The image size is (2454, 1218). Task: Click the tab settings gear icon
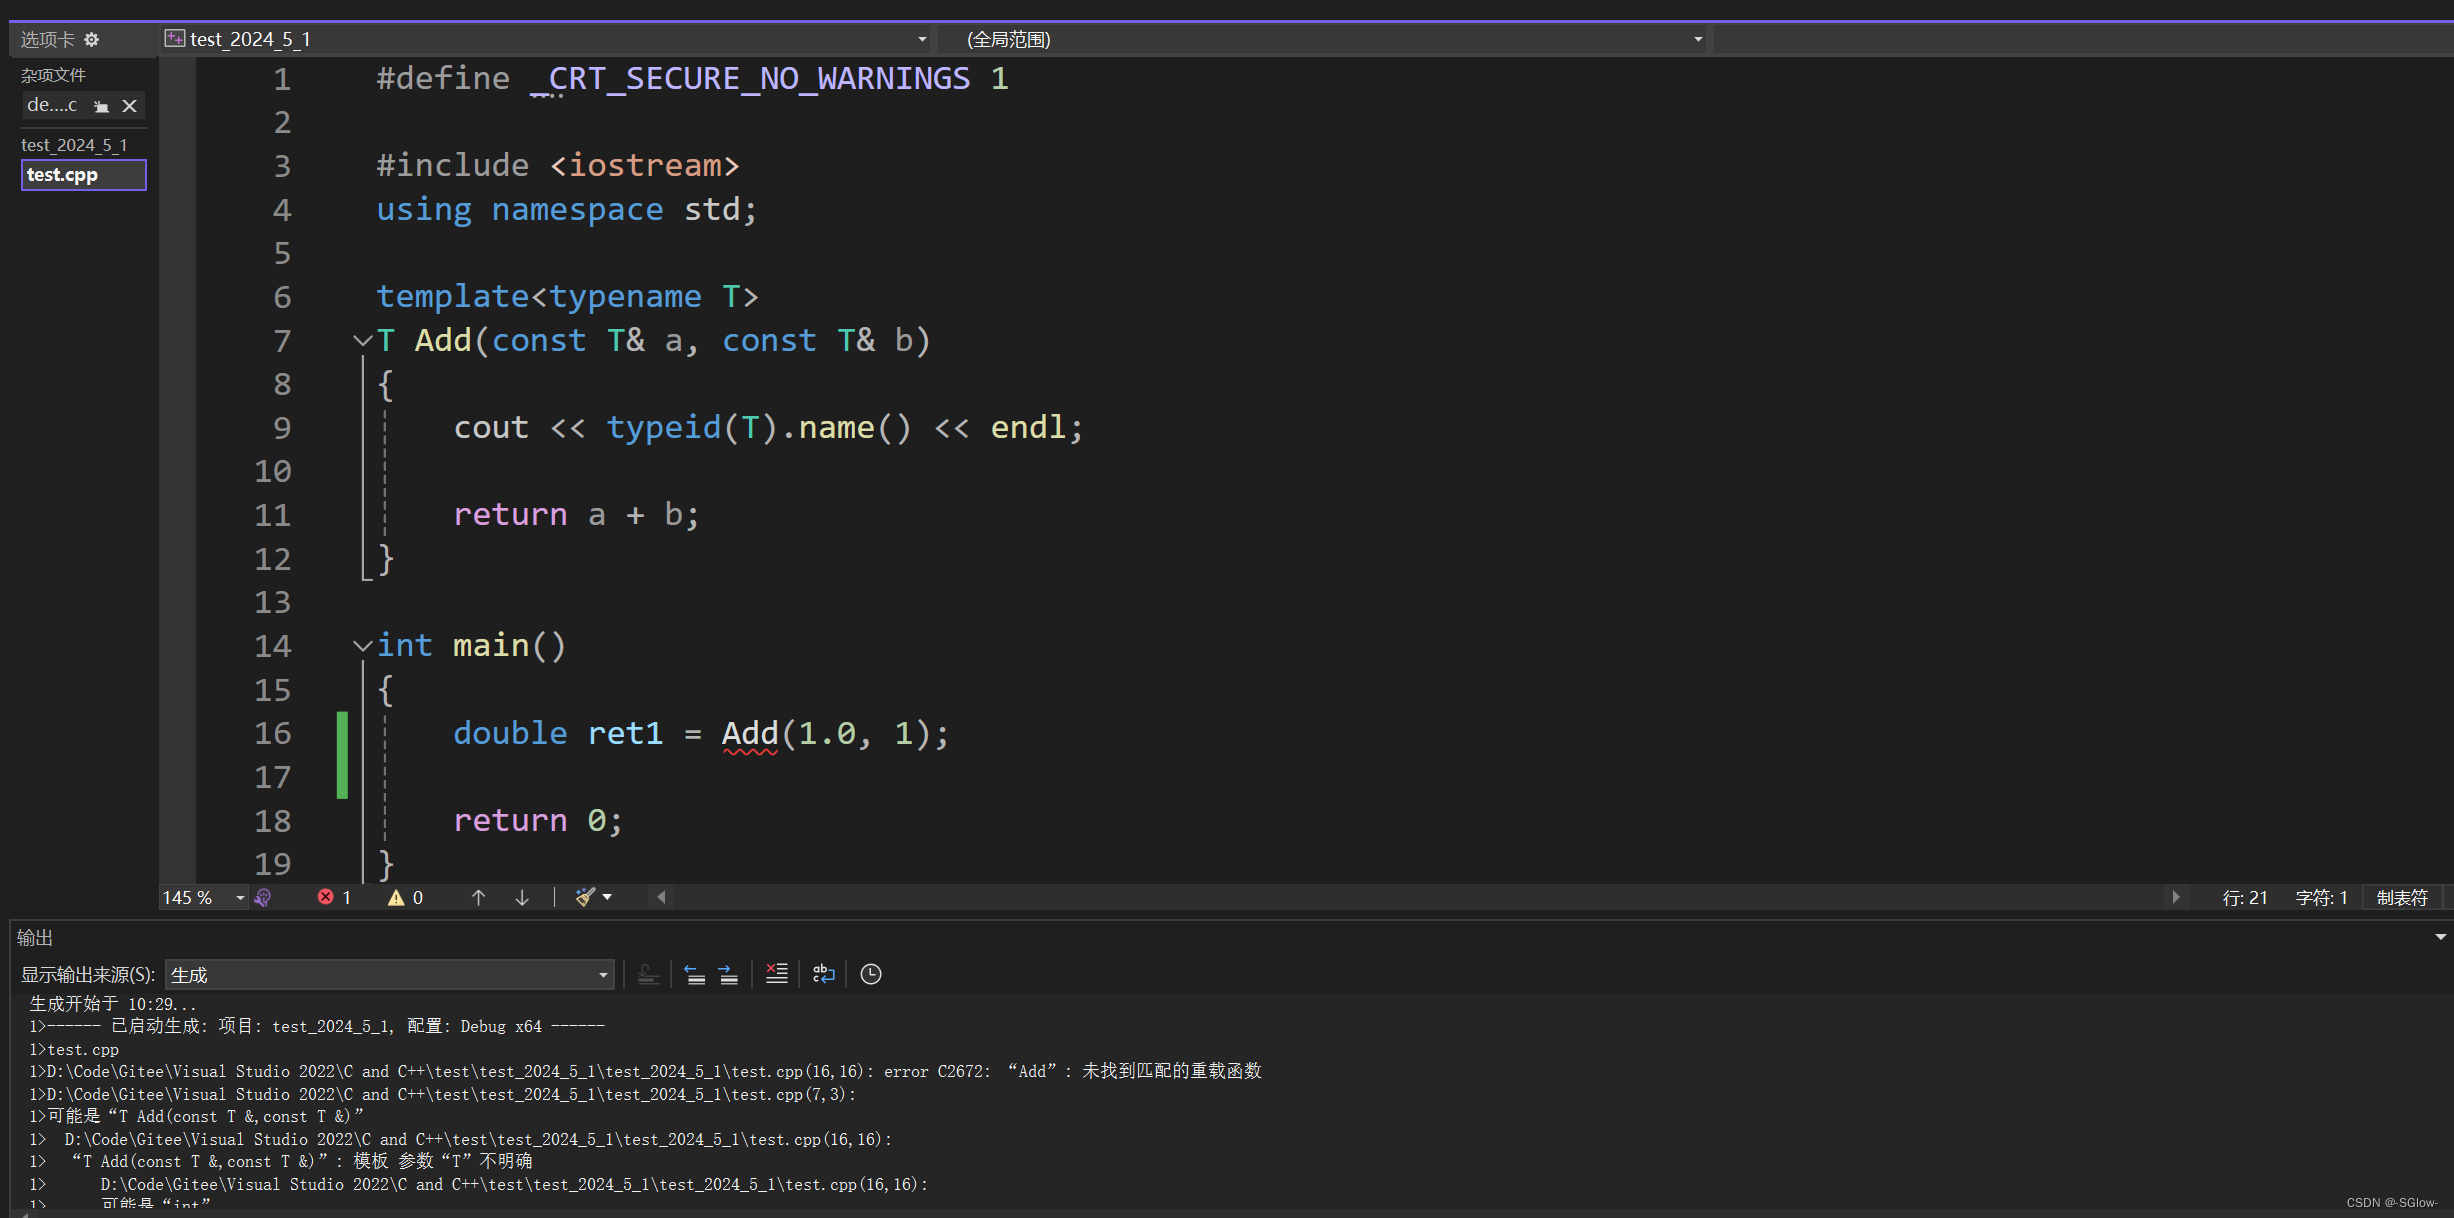tap(92, 39)
